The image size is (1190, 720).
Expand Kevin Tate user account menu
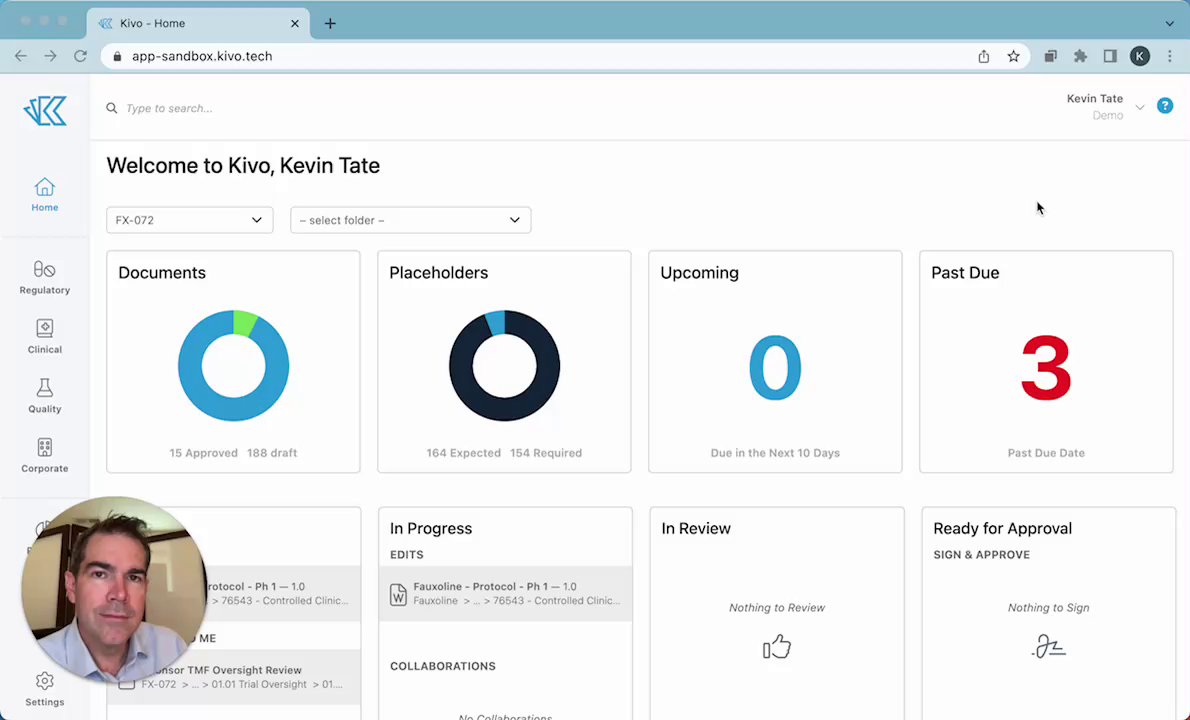(x=1105, y=106)
